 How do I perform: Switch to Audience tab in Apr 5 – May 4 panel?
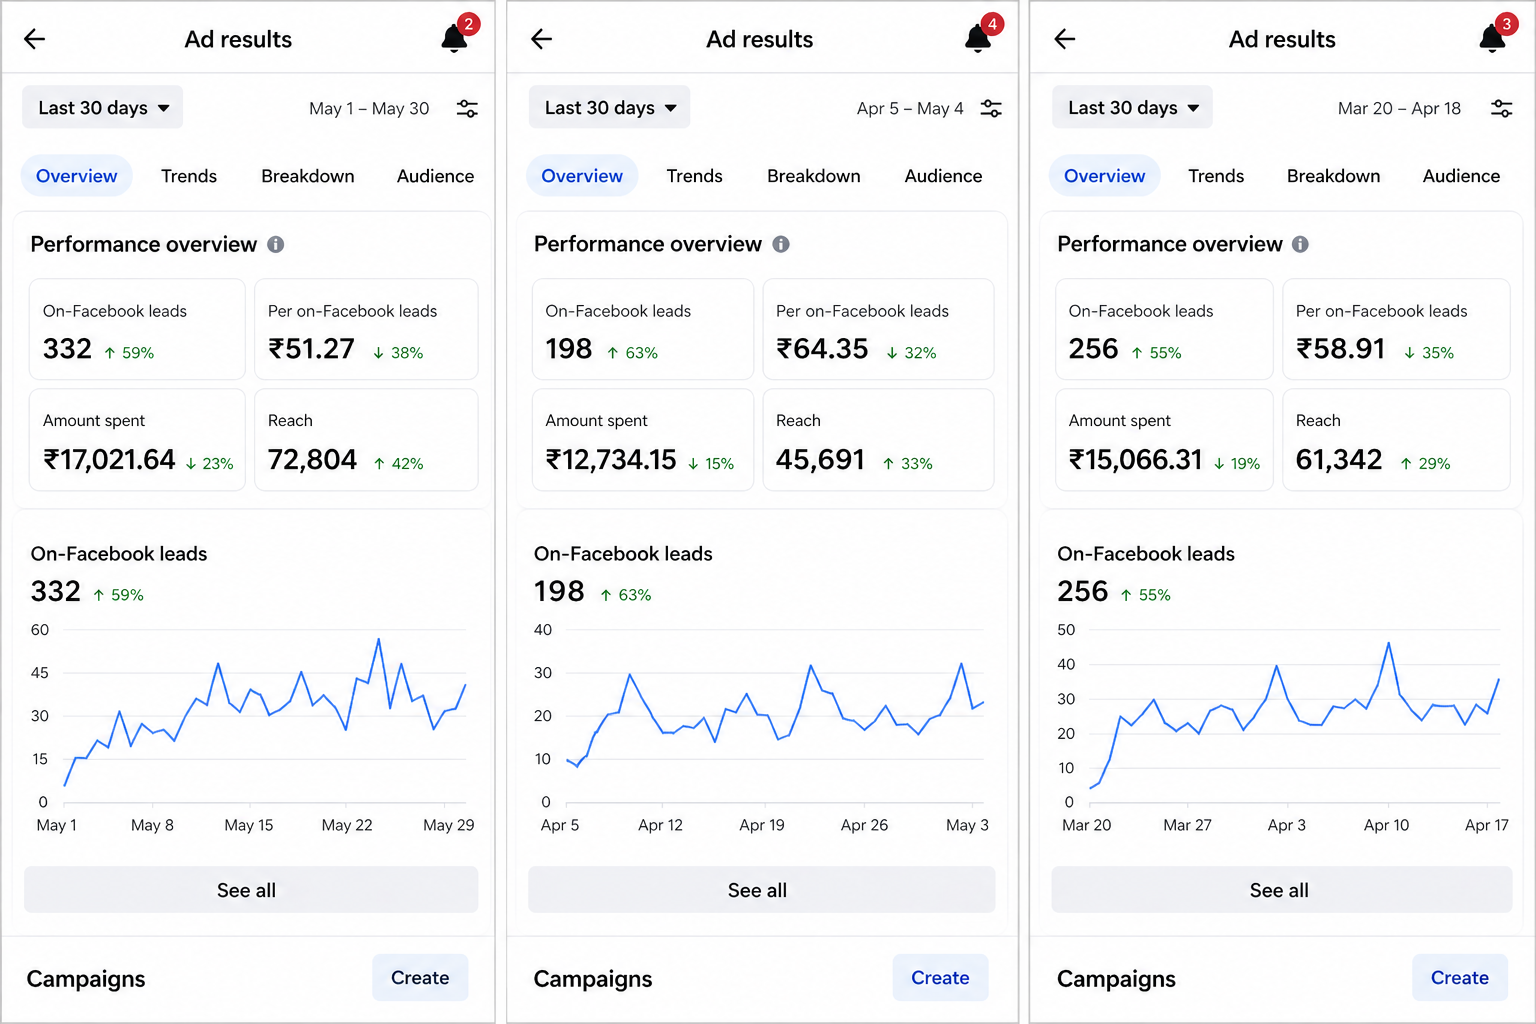(943, 176)
